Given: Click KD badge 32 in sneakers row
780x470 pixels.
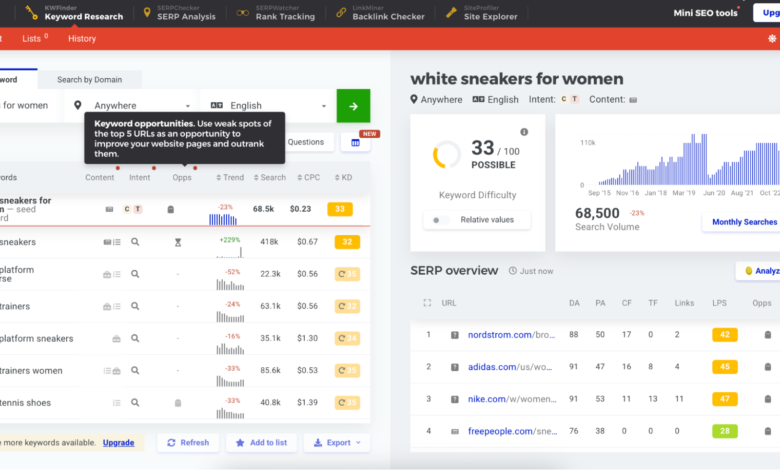Looking at the screenshot, I should coord(347,242).
